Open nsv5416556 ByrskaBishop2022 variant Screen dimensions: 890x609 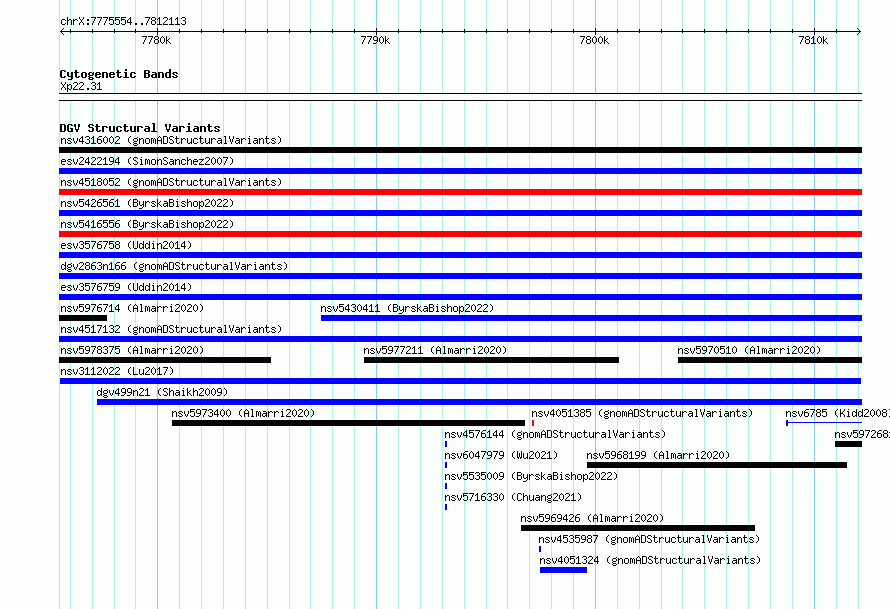(x=147, y=224)
